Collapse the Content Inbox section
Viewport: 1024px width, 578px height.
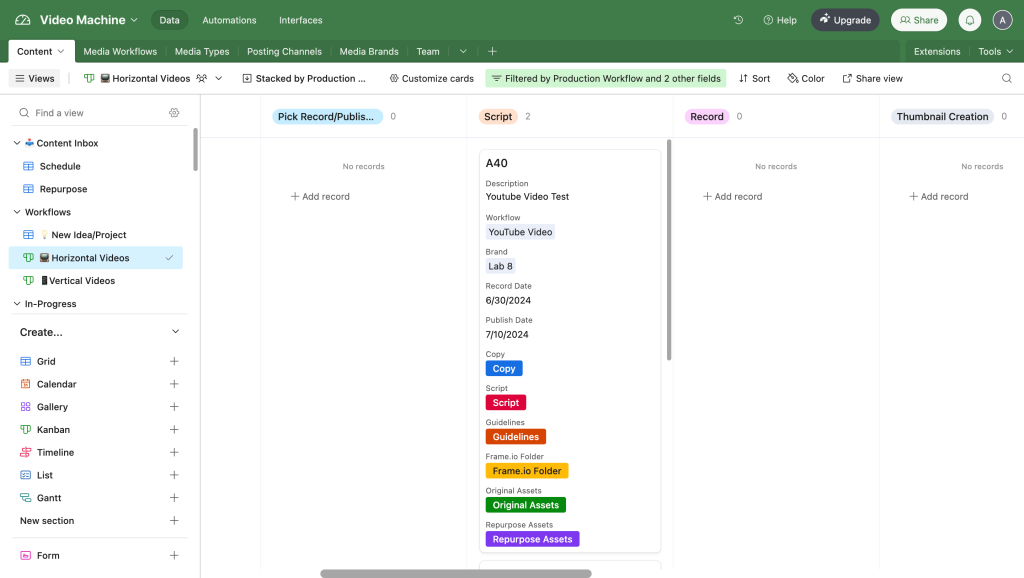17,143
